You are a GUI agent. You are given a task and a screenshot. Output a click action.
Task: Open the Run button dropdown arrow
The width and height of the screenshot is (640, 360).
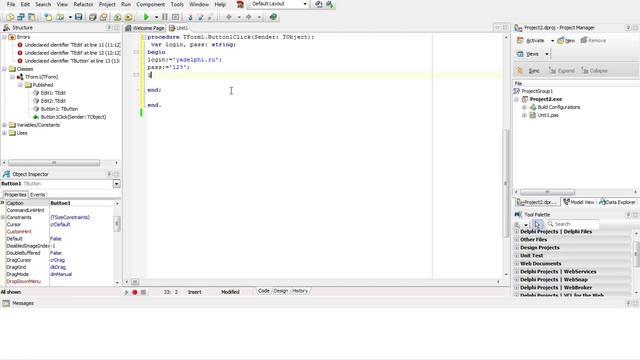pos(156,17)
